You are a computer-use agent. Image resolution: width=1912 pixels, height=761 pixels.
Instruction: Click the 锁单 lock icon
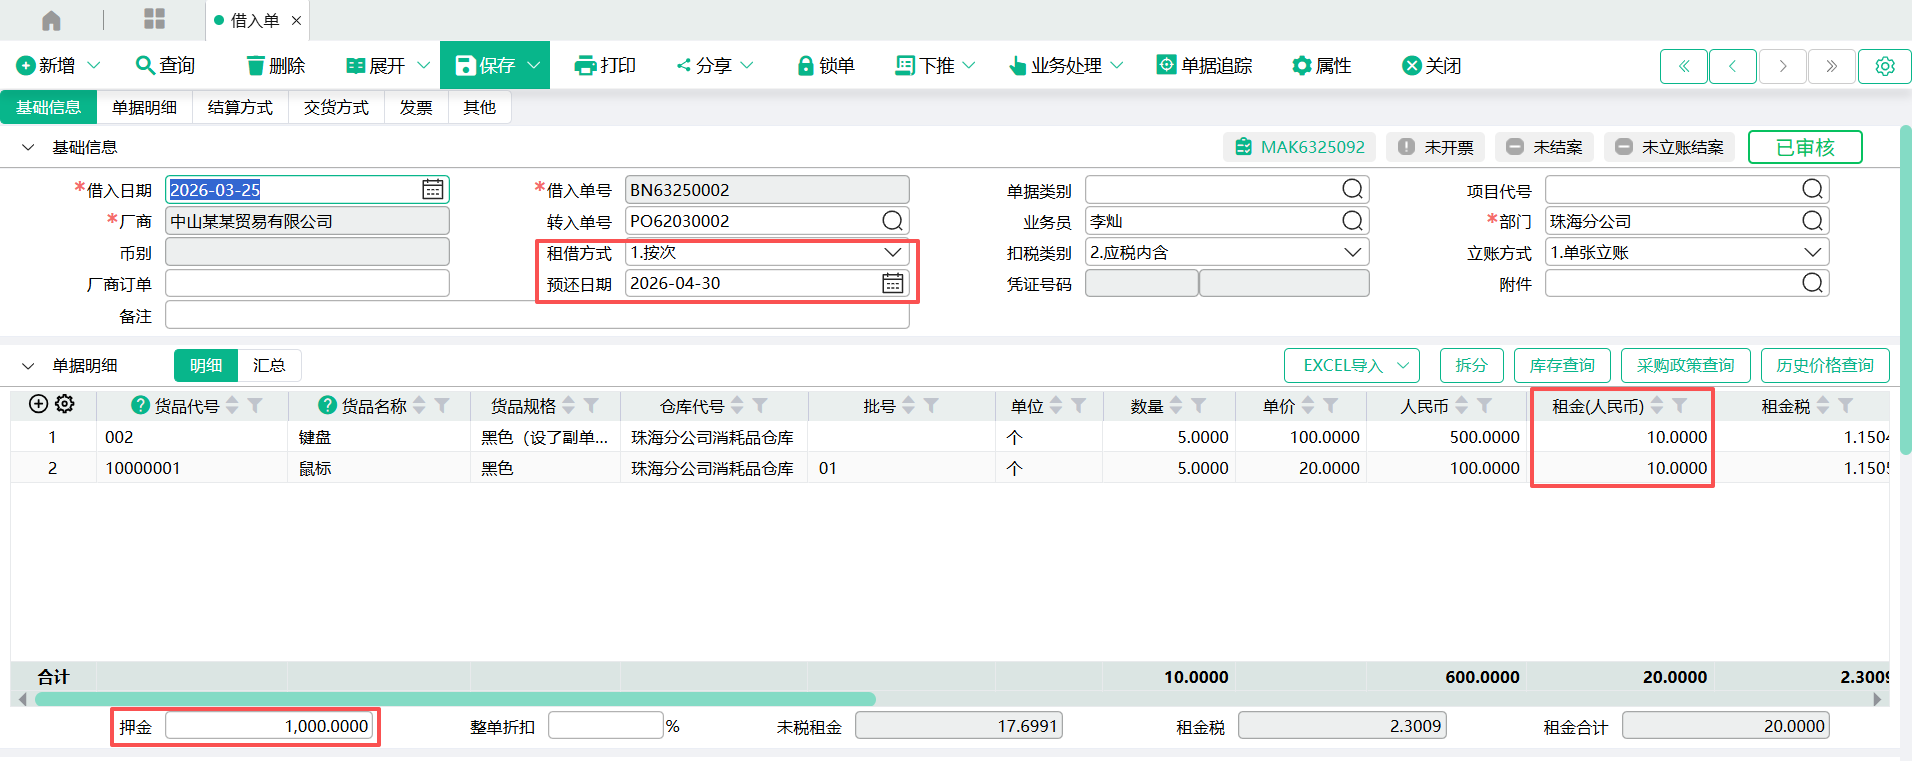805,66
